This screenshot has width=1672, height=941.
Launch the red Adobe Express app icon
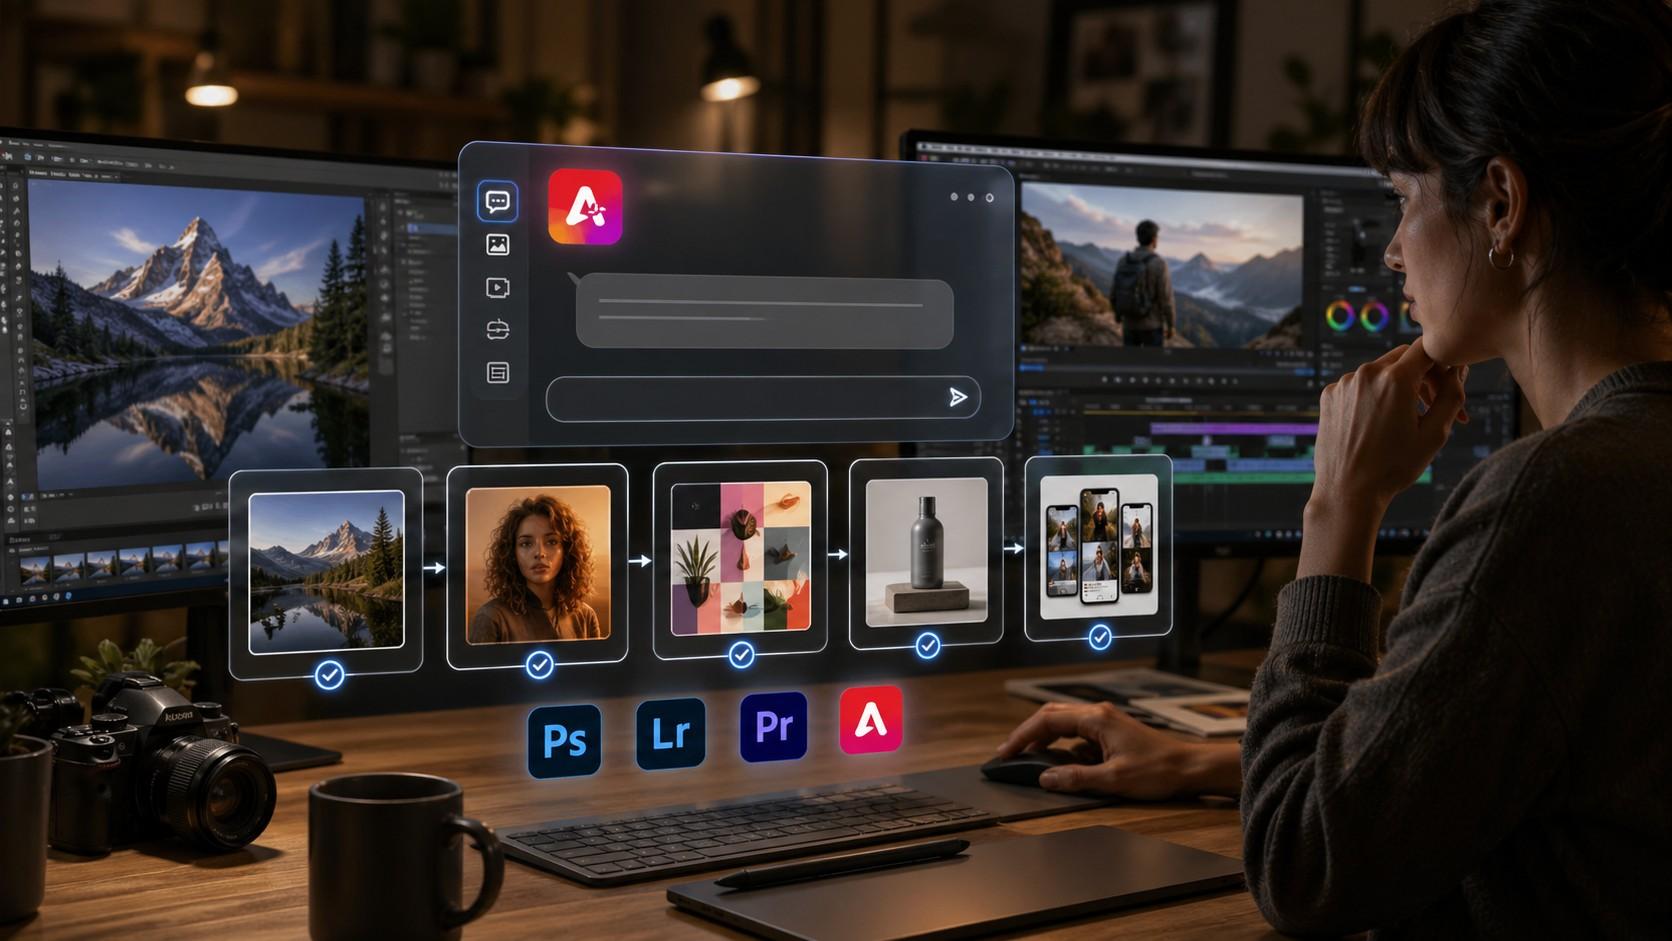[871, 719]
